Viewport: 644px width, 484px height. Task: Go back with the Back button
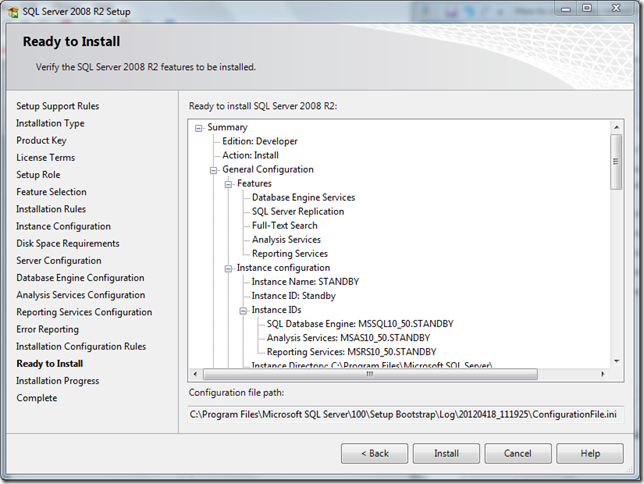pos(375,454)
